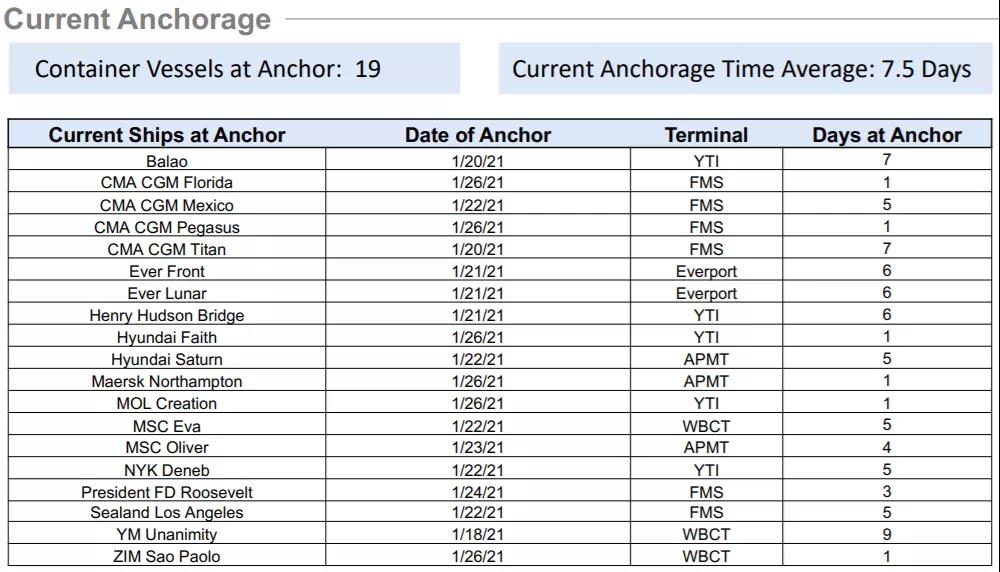Screen dimensions: 1000x572
Task: Click the Date of Anchor column header
Action: tap(478, 135)
